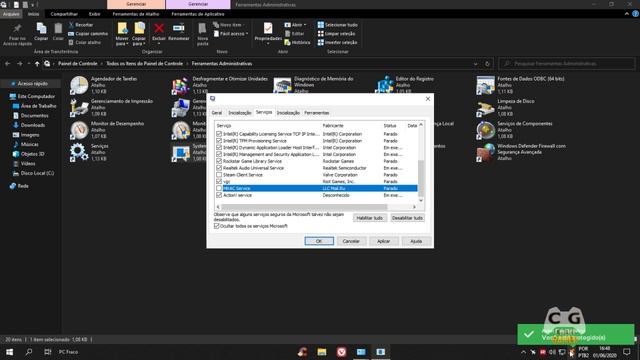Image resolution: width=640 pixels, height=360 pixels.
Task: Click the Habilitar tudo button
Action: (369, 218)
